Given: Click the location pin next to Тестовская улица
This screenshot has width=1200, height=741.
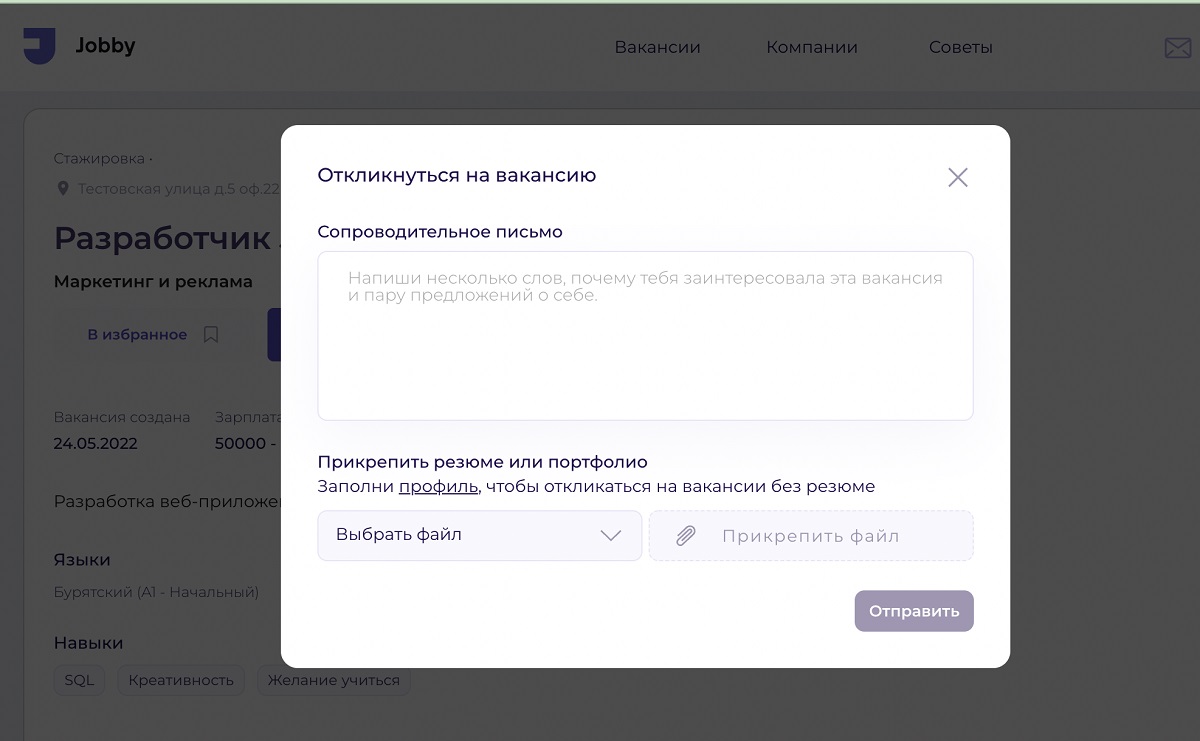Looking at the screenshot, I should click(x=63, y=184).
